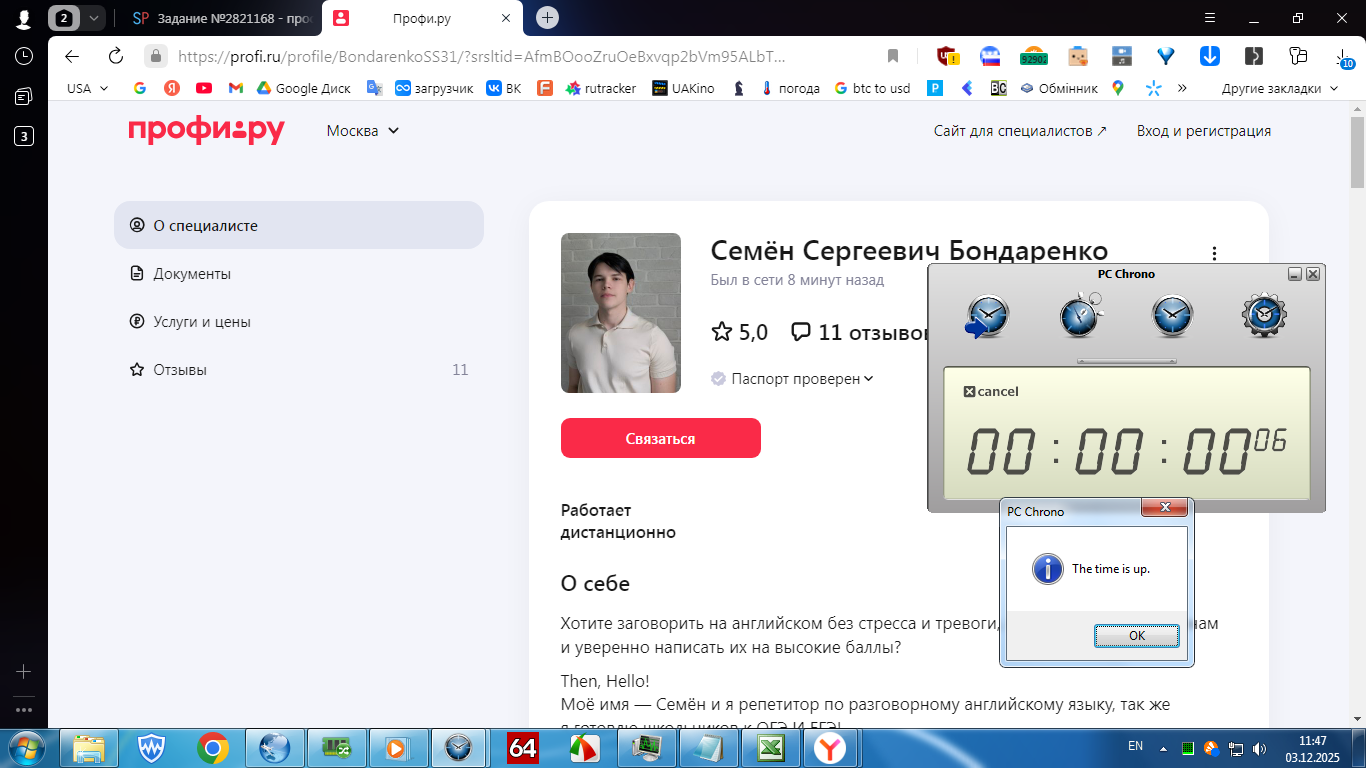Screen dimensions: 1366x768
Task: Open the plain clock icon in PC Chrono
Action: [1172, 316]
